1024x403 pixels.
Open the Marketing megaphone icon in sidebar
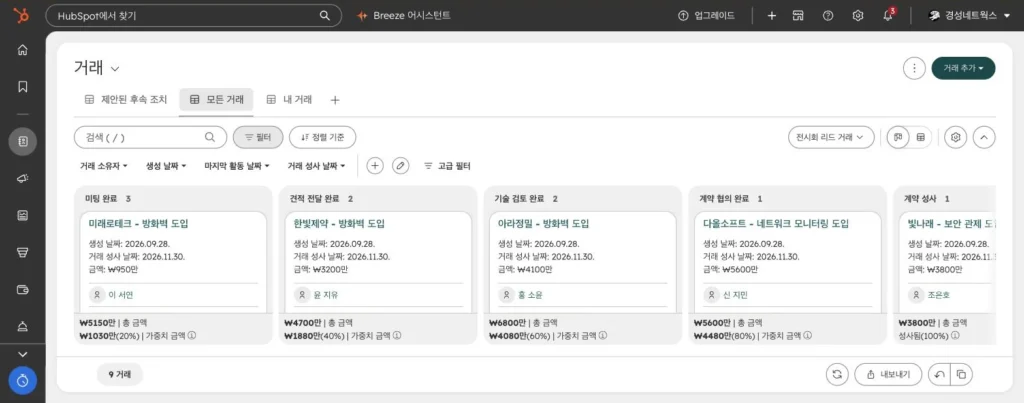[22, 178]
